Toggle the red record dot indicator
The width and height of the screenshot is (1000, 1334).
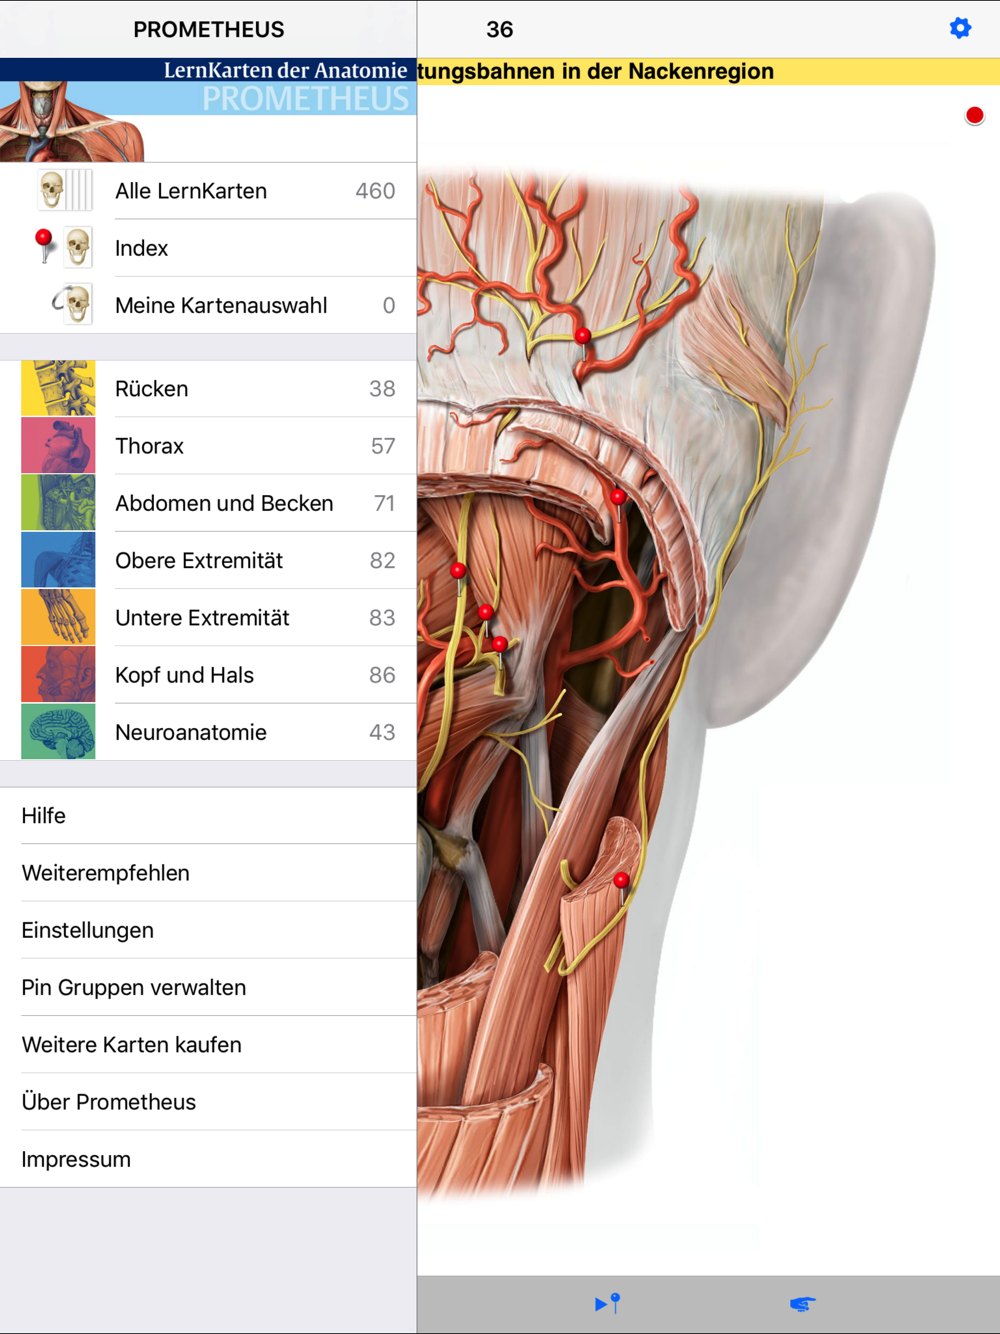(975, 115)
